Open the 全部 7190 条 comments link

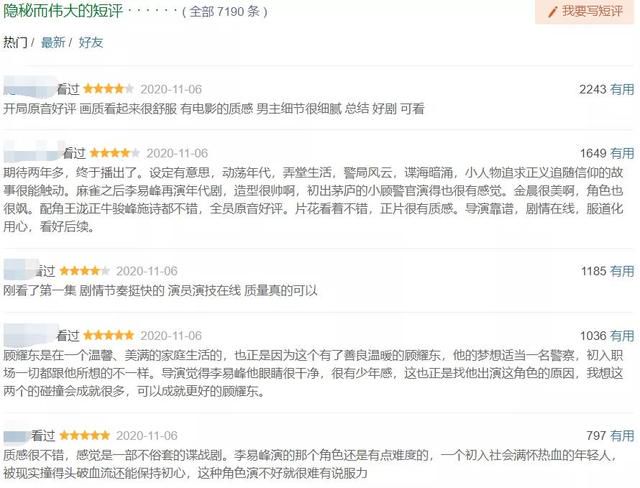coord(225,11)
